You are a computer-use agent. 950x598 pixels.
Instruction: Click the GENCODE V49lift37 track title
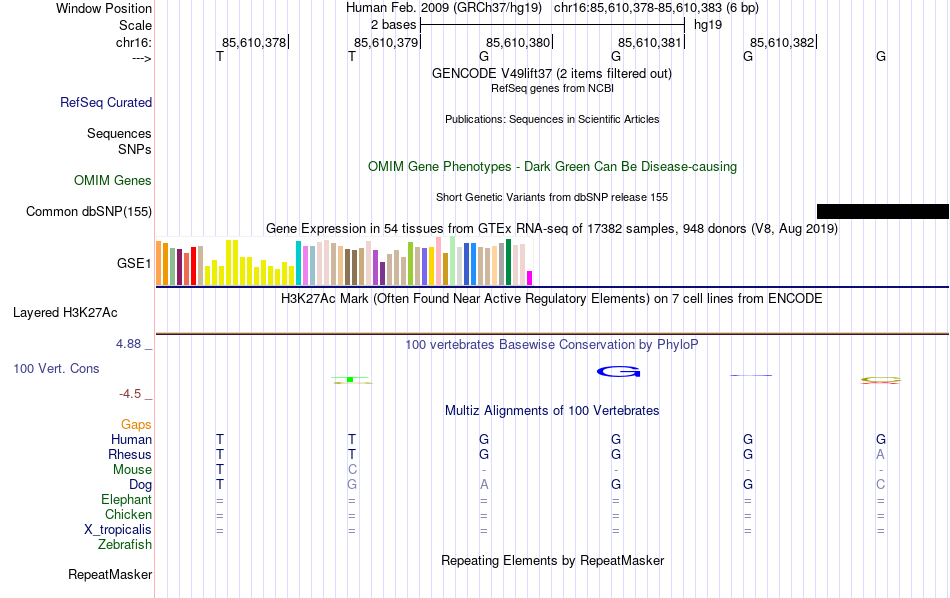pyautogui.click(x=551, y=73)
